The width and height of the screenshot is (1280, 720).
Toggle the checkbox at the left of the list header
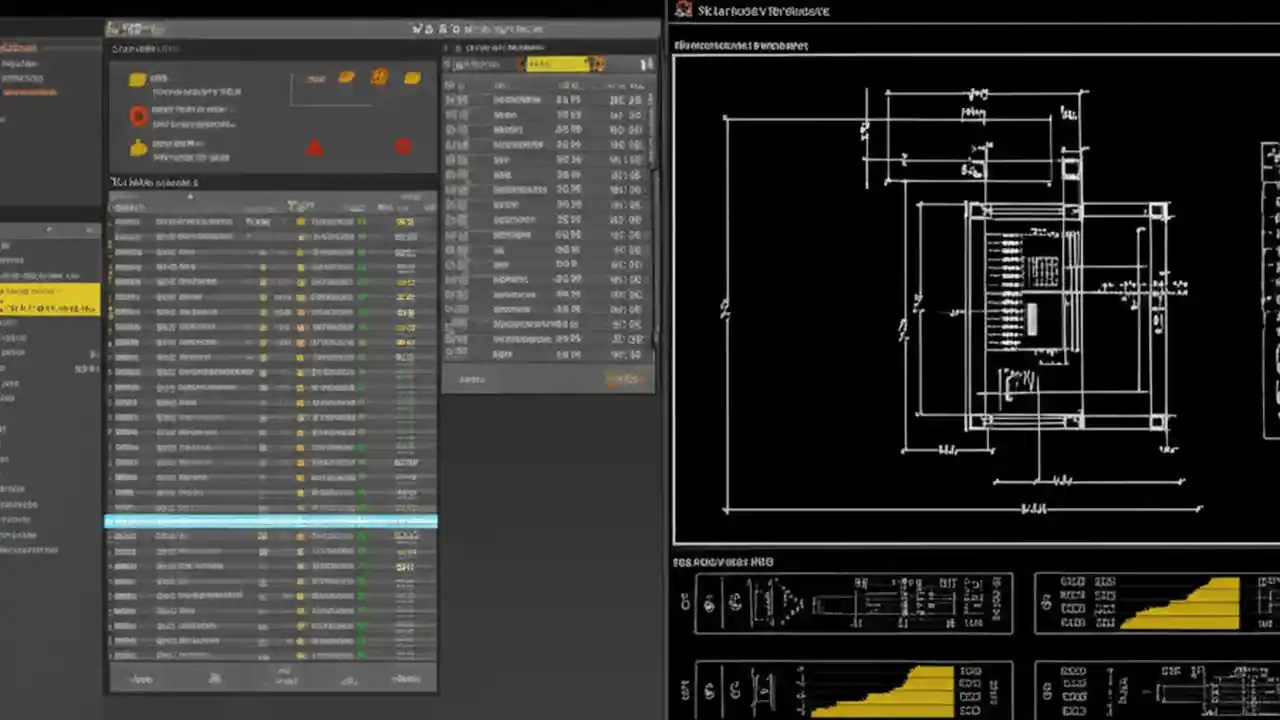(x=112, y=207)
